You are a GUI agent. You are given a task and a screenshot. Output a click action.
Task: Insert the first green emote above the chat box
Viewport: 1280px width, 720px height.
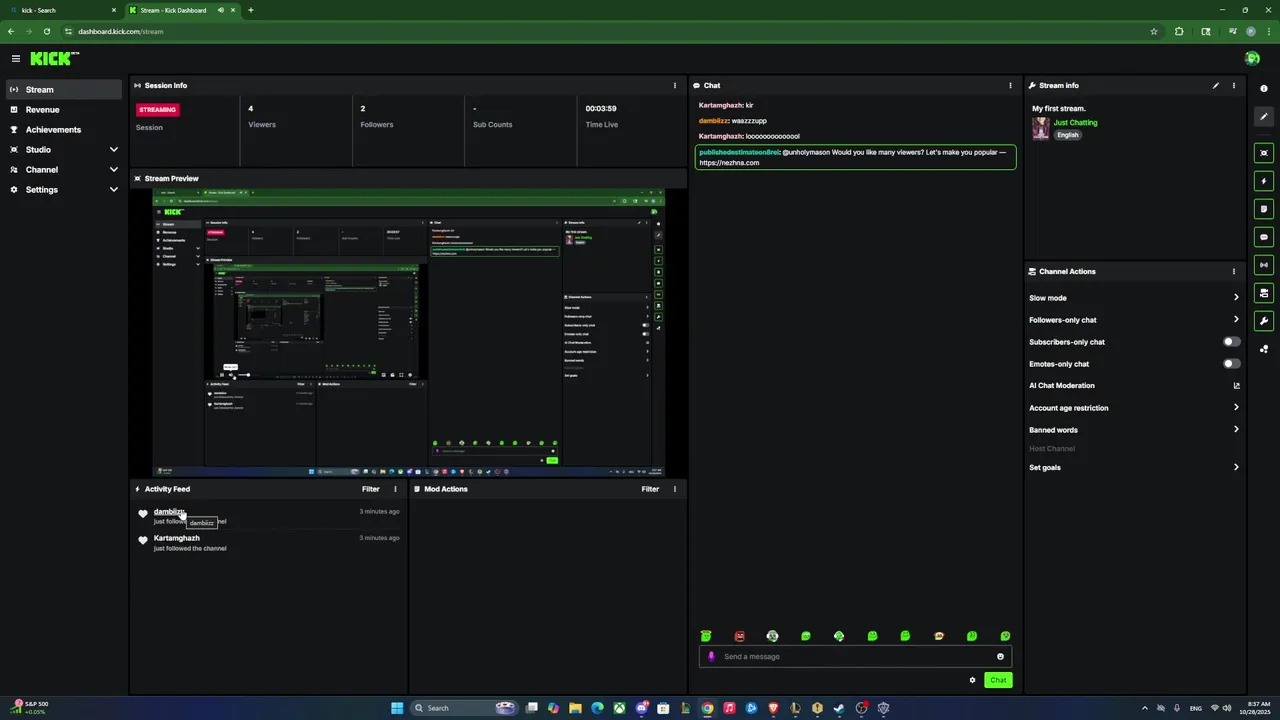click(706, 636)
